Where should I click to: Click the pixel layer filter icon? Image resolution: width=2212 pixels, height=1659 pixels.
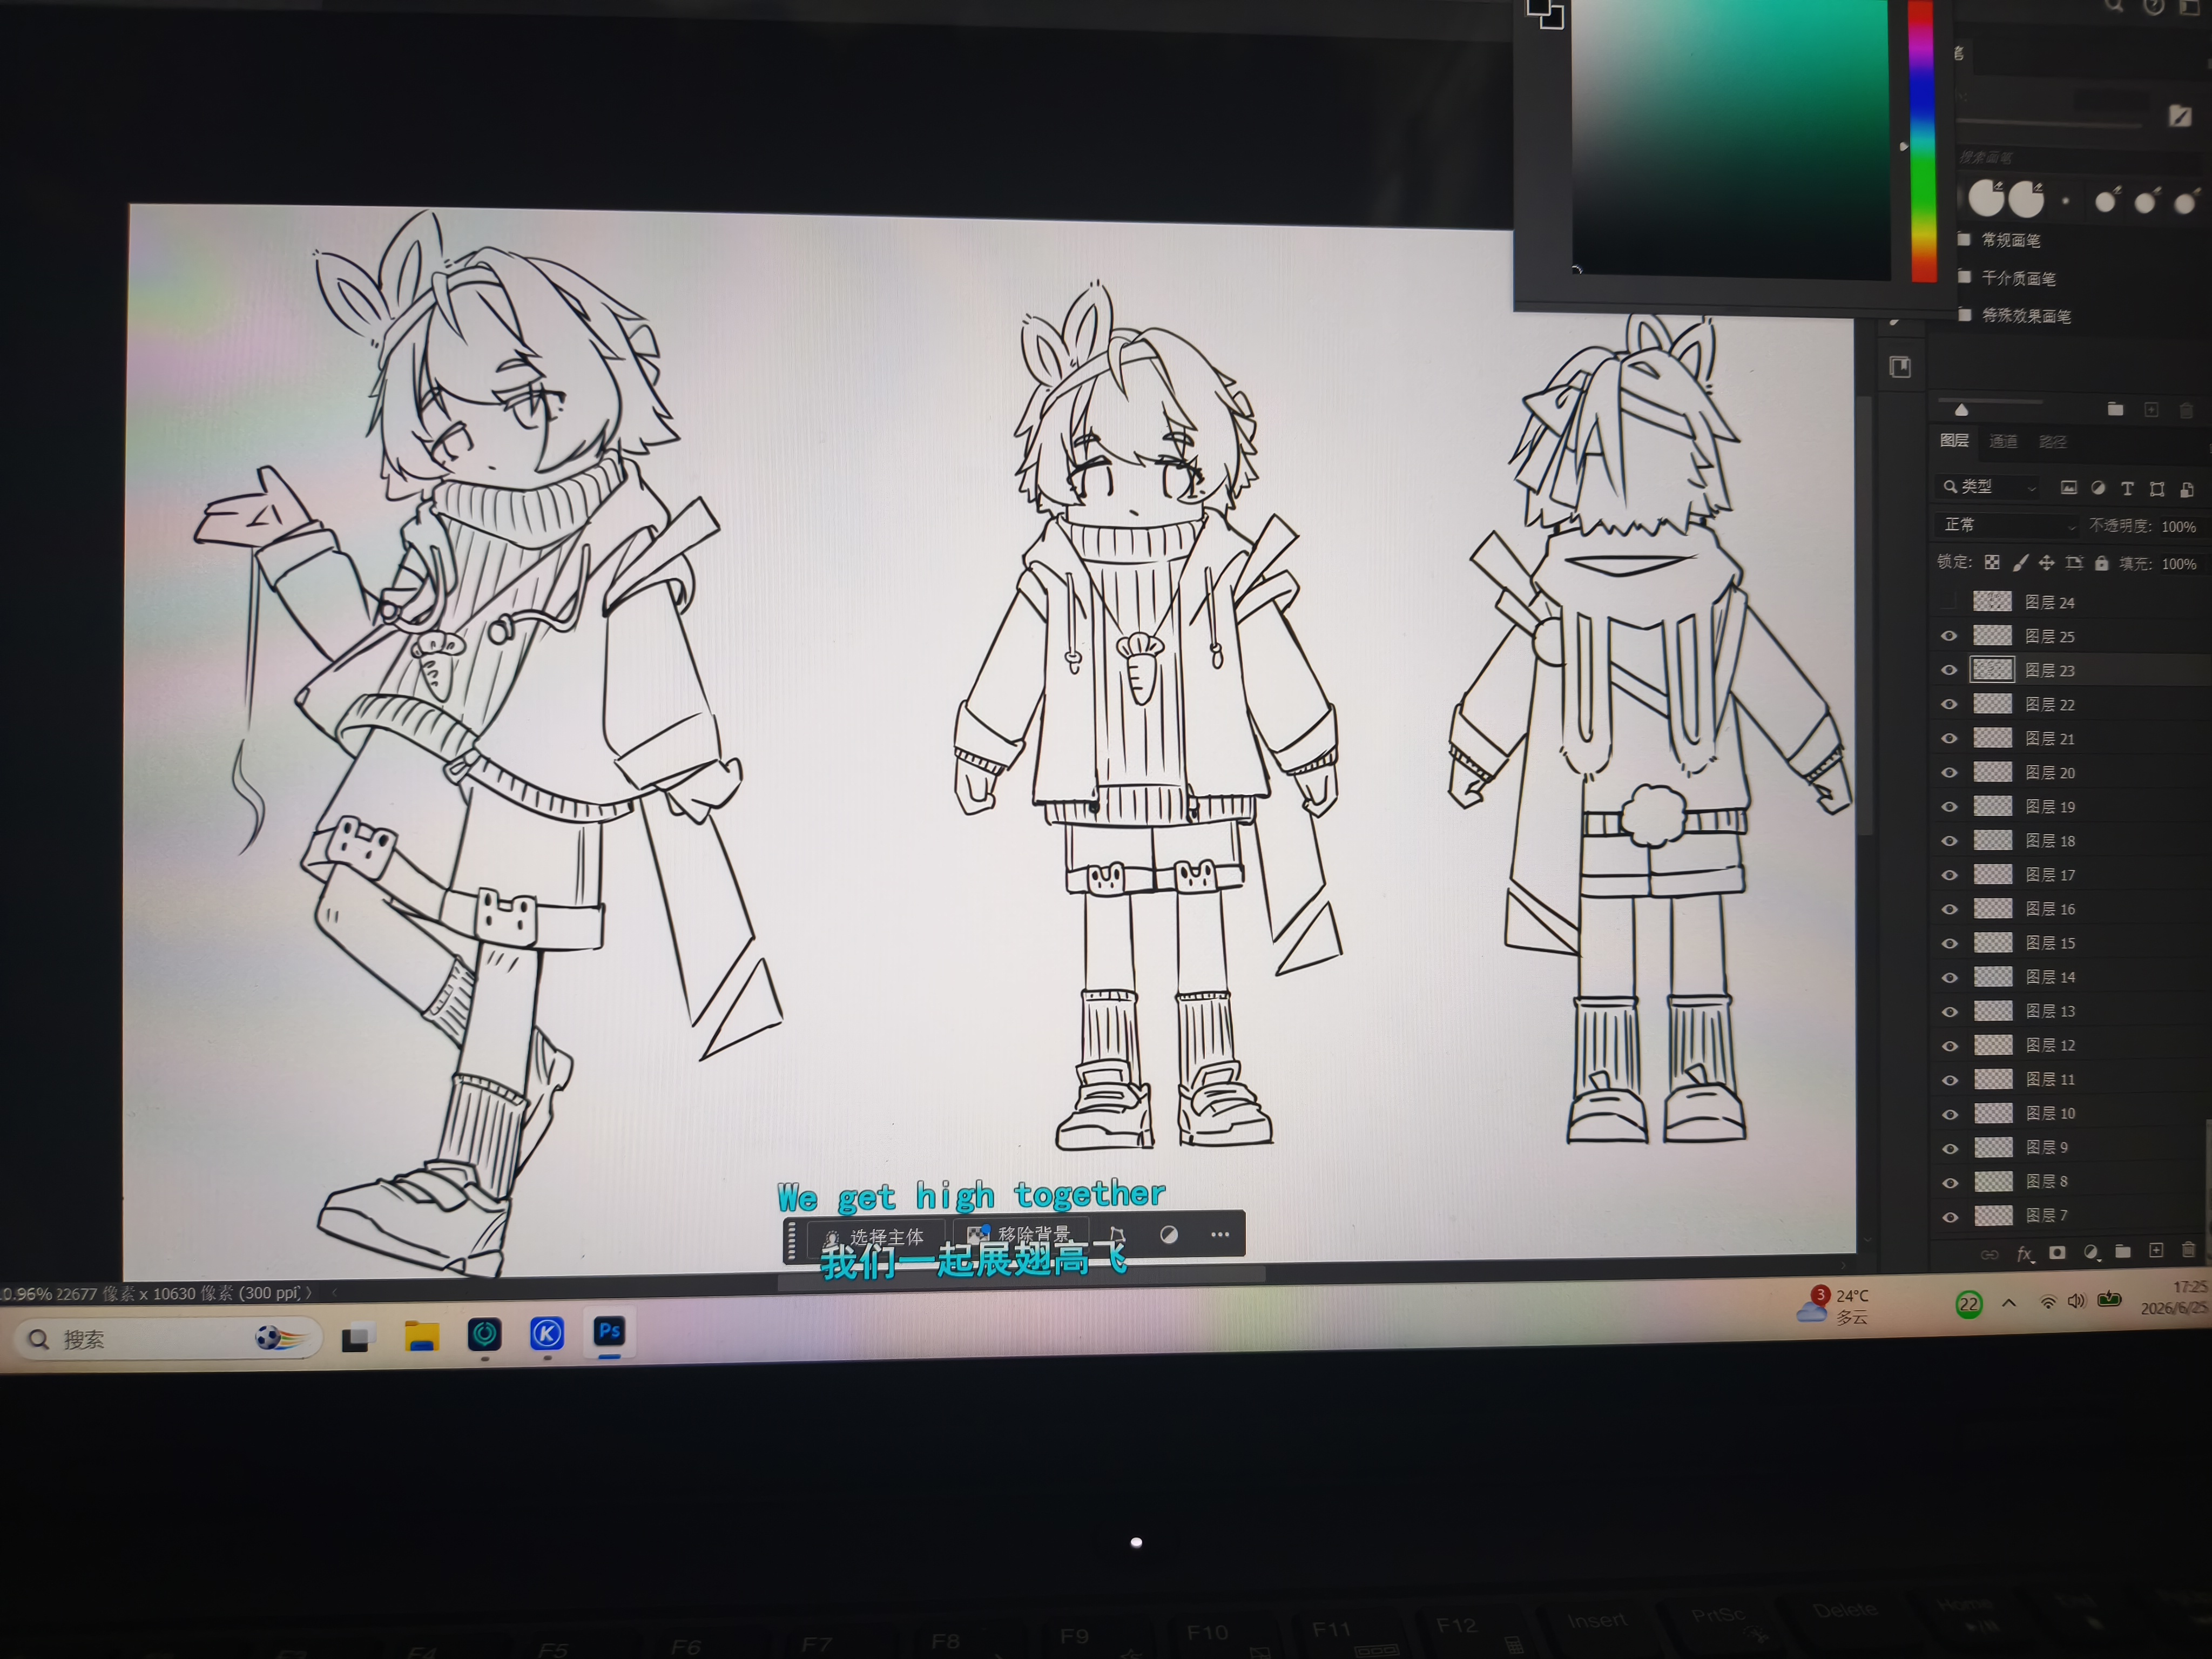pyautogui.click(x=2069, y=488)
